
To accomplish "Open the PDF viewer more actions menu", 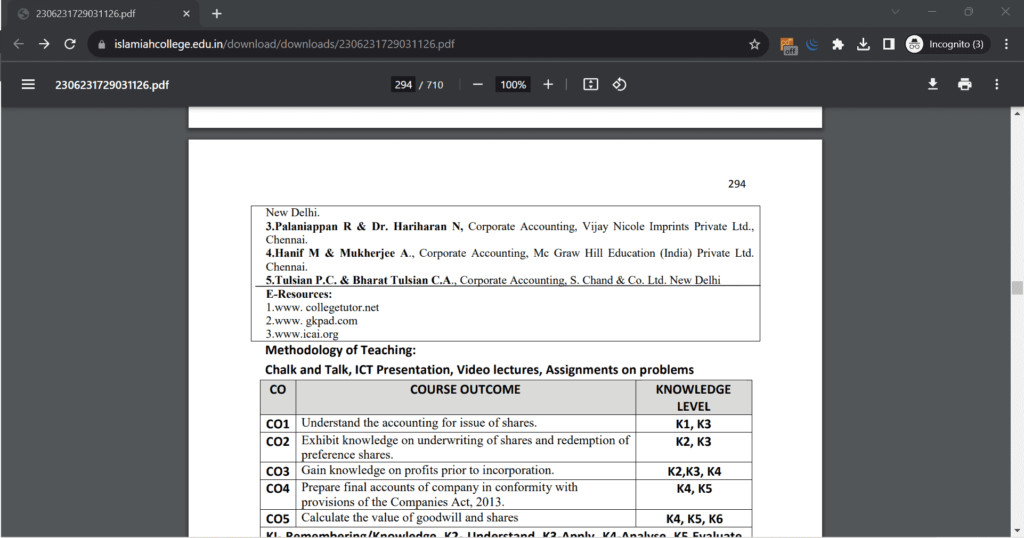I will coord(997,84).
